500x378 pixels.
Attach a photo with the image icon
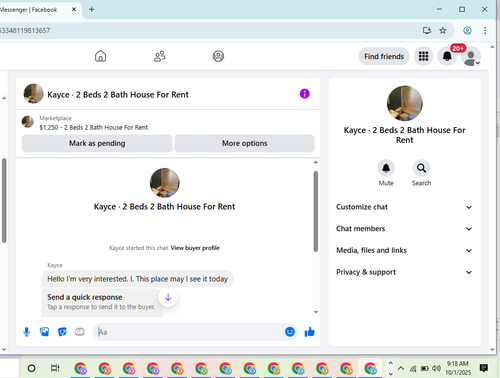point(44,332)
